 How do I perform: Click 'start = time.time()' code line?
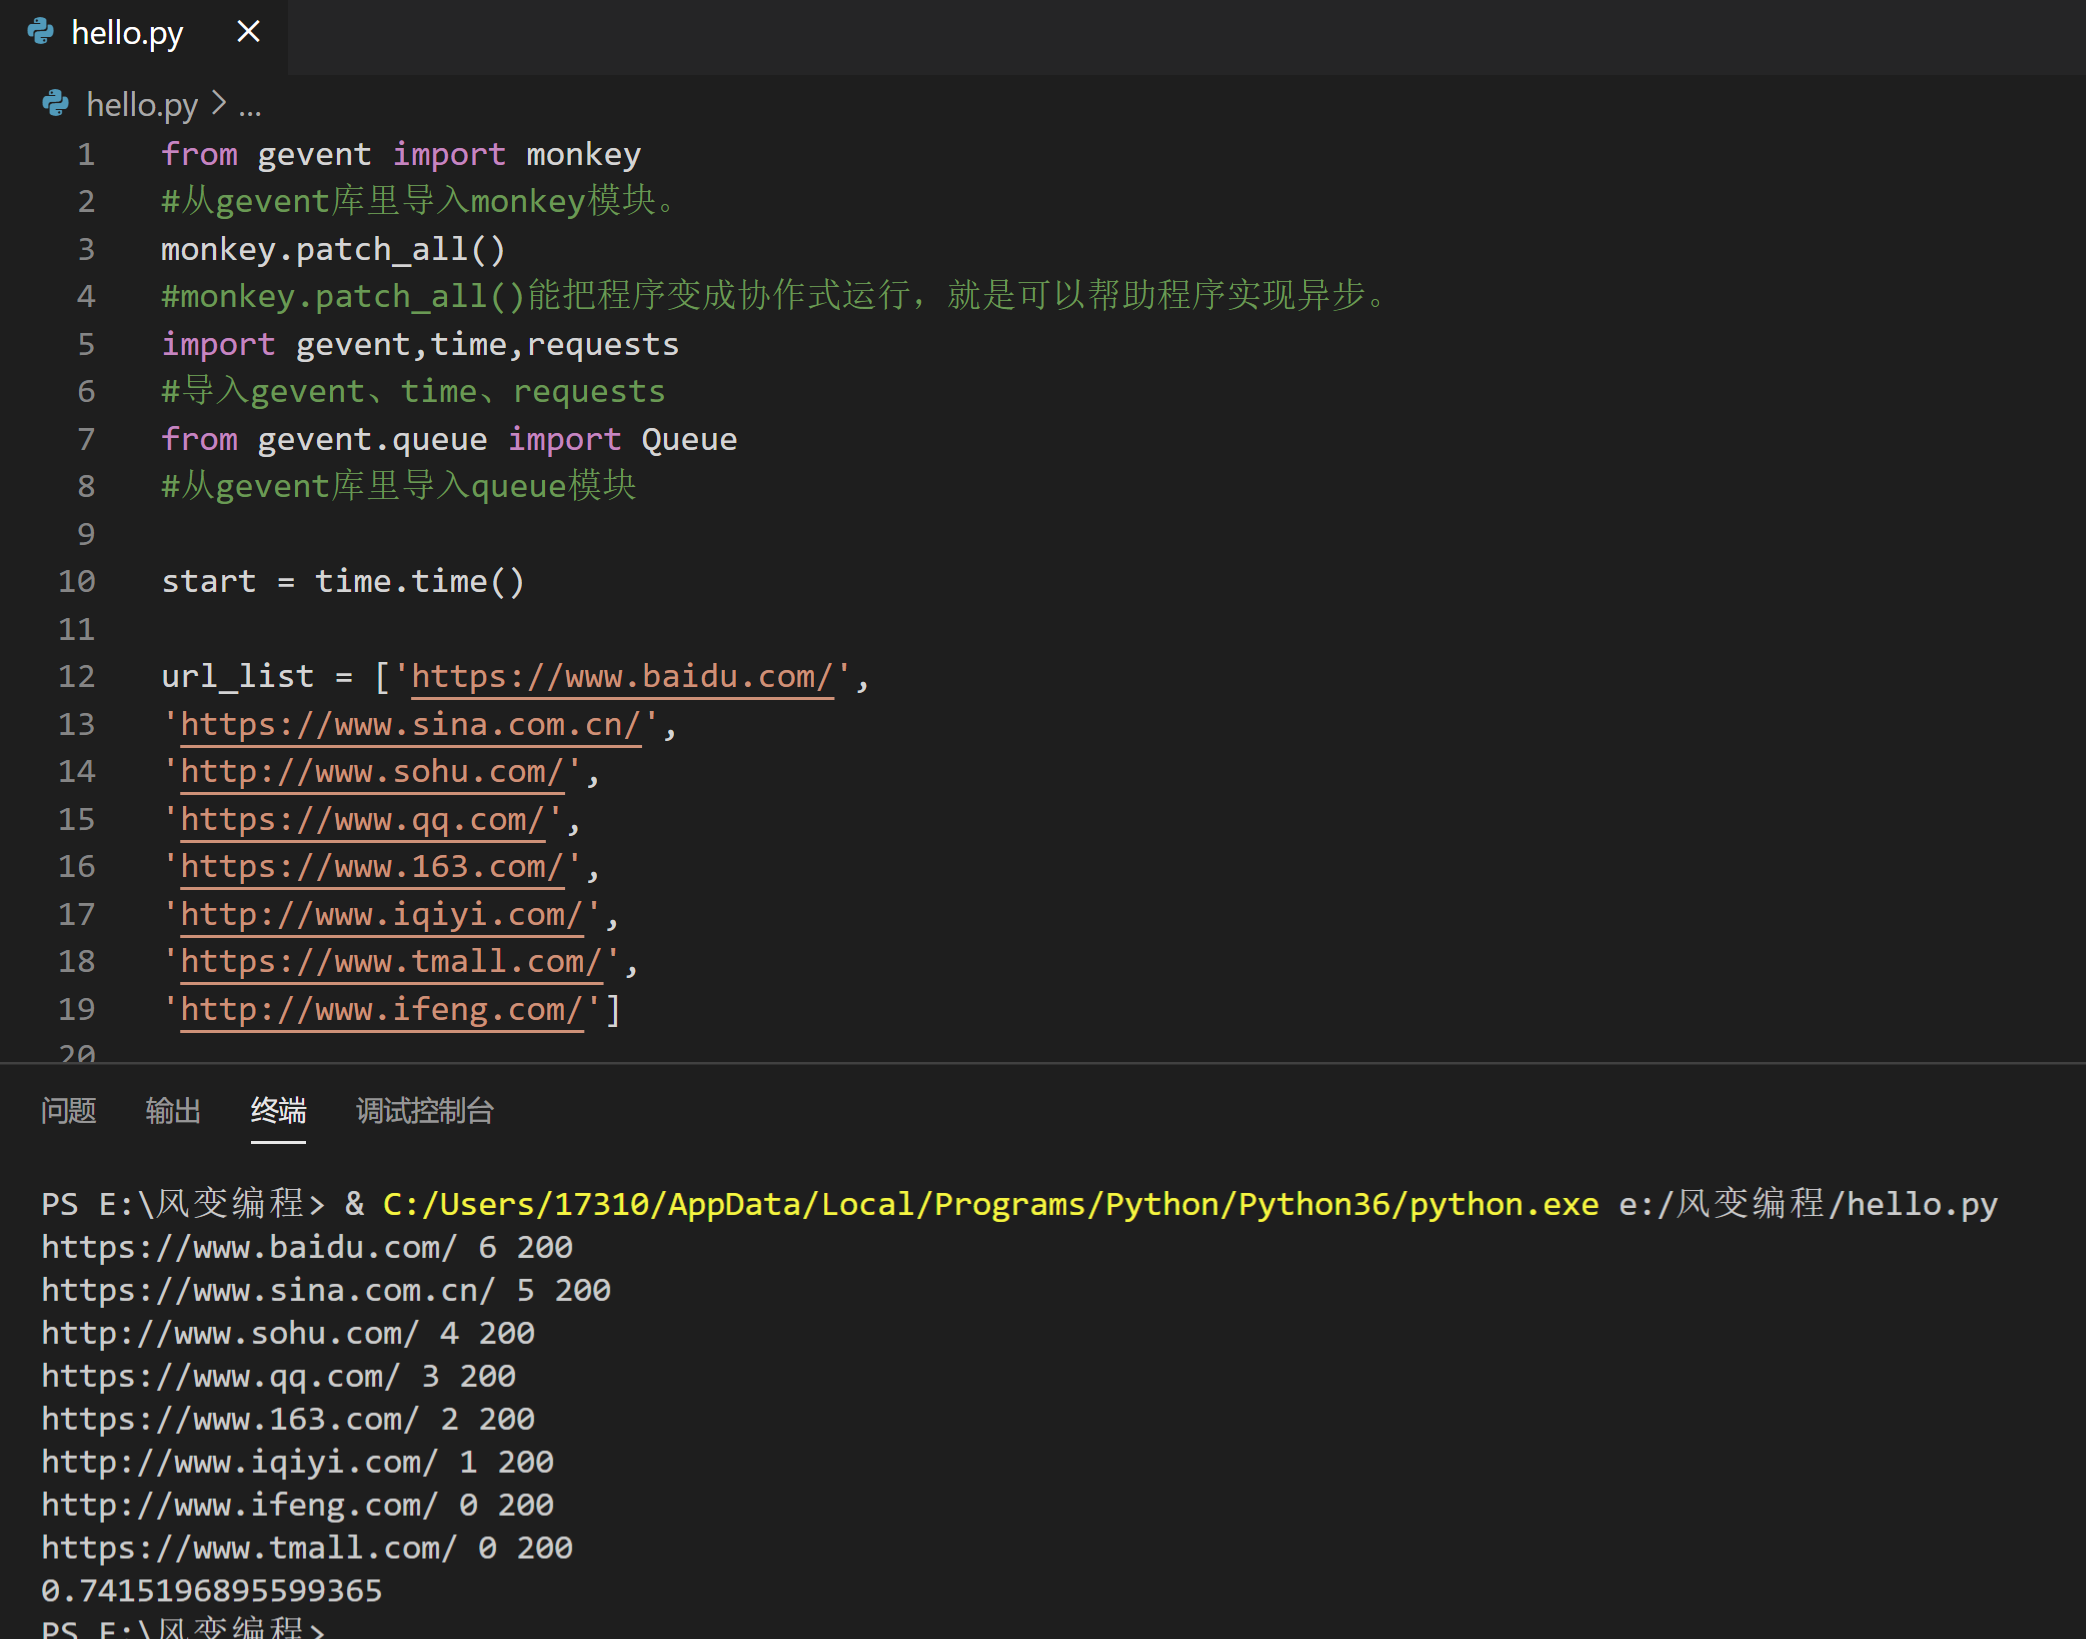click(x=343, y=581)
